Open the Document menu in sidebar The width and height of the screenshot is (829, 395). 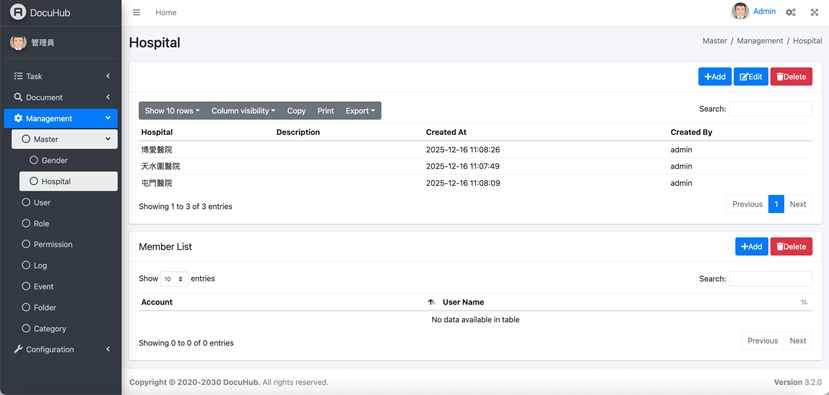61,97
